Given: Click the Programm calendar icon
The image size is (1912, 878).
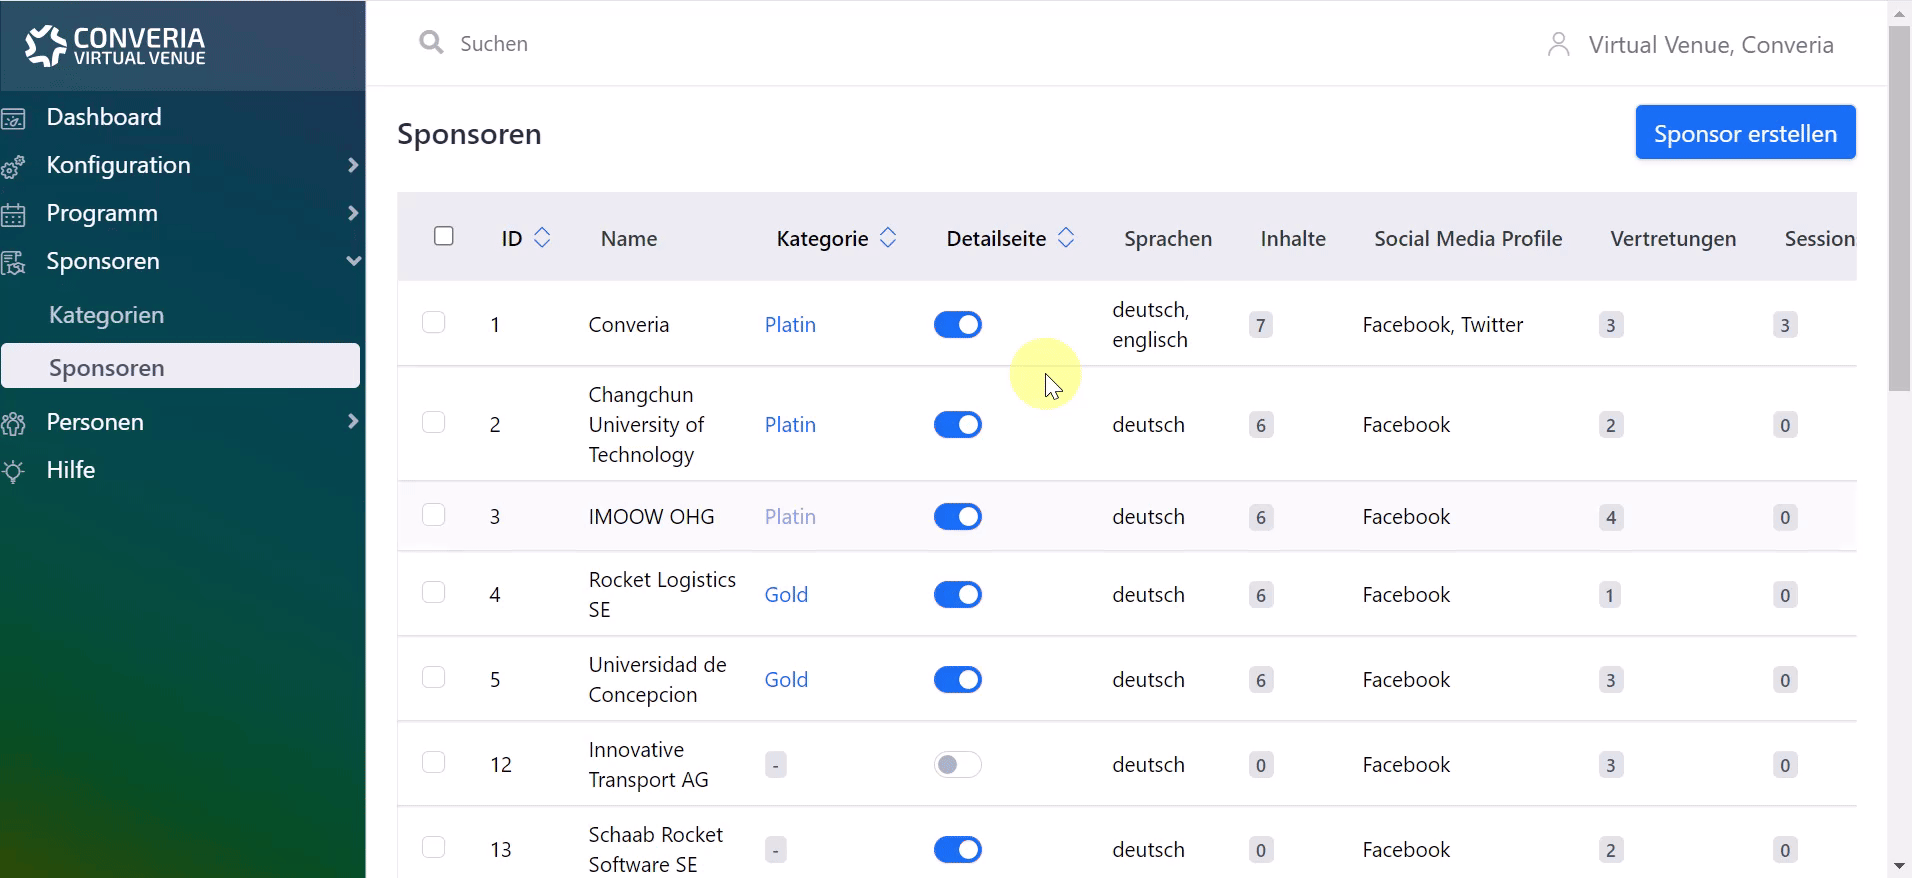Looking at the screenshot, I should click(x=14, y=215).
